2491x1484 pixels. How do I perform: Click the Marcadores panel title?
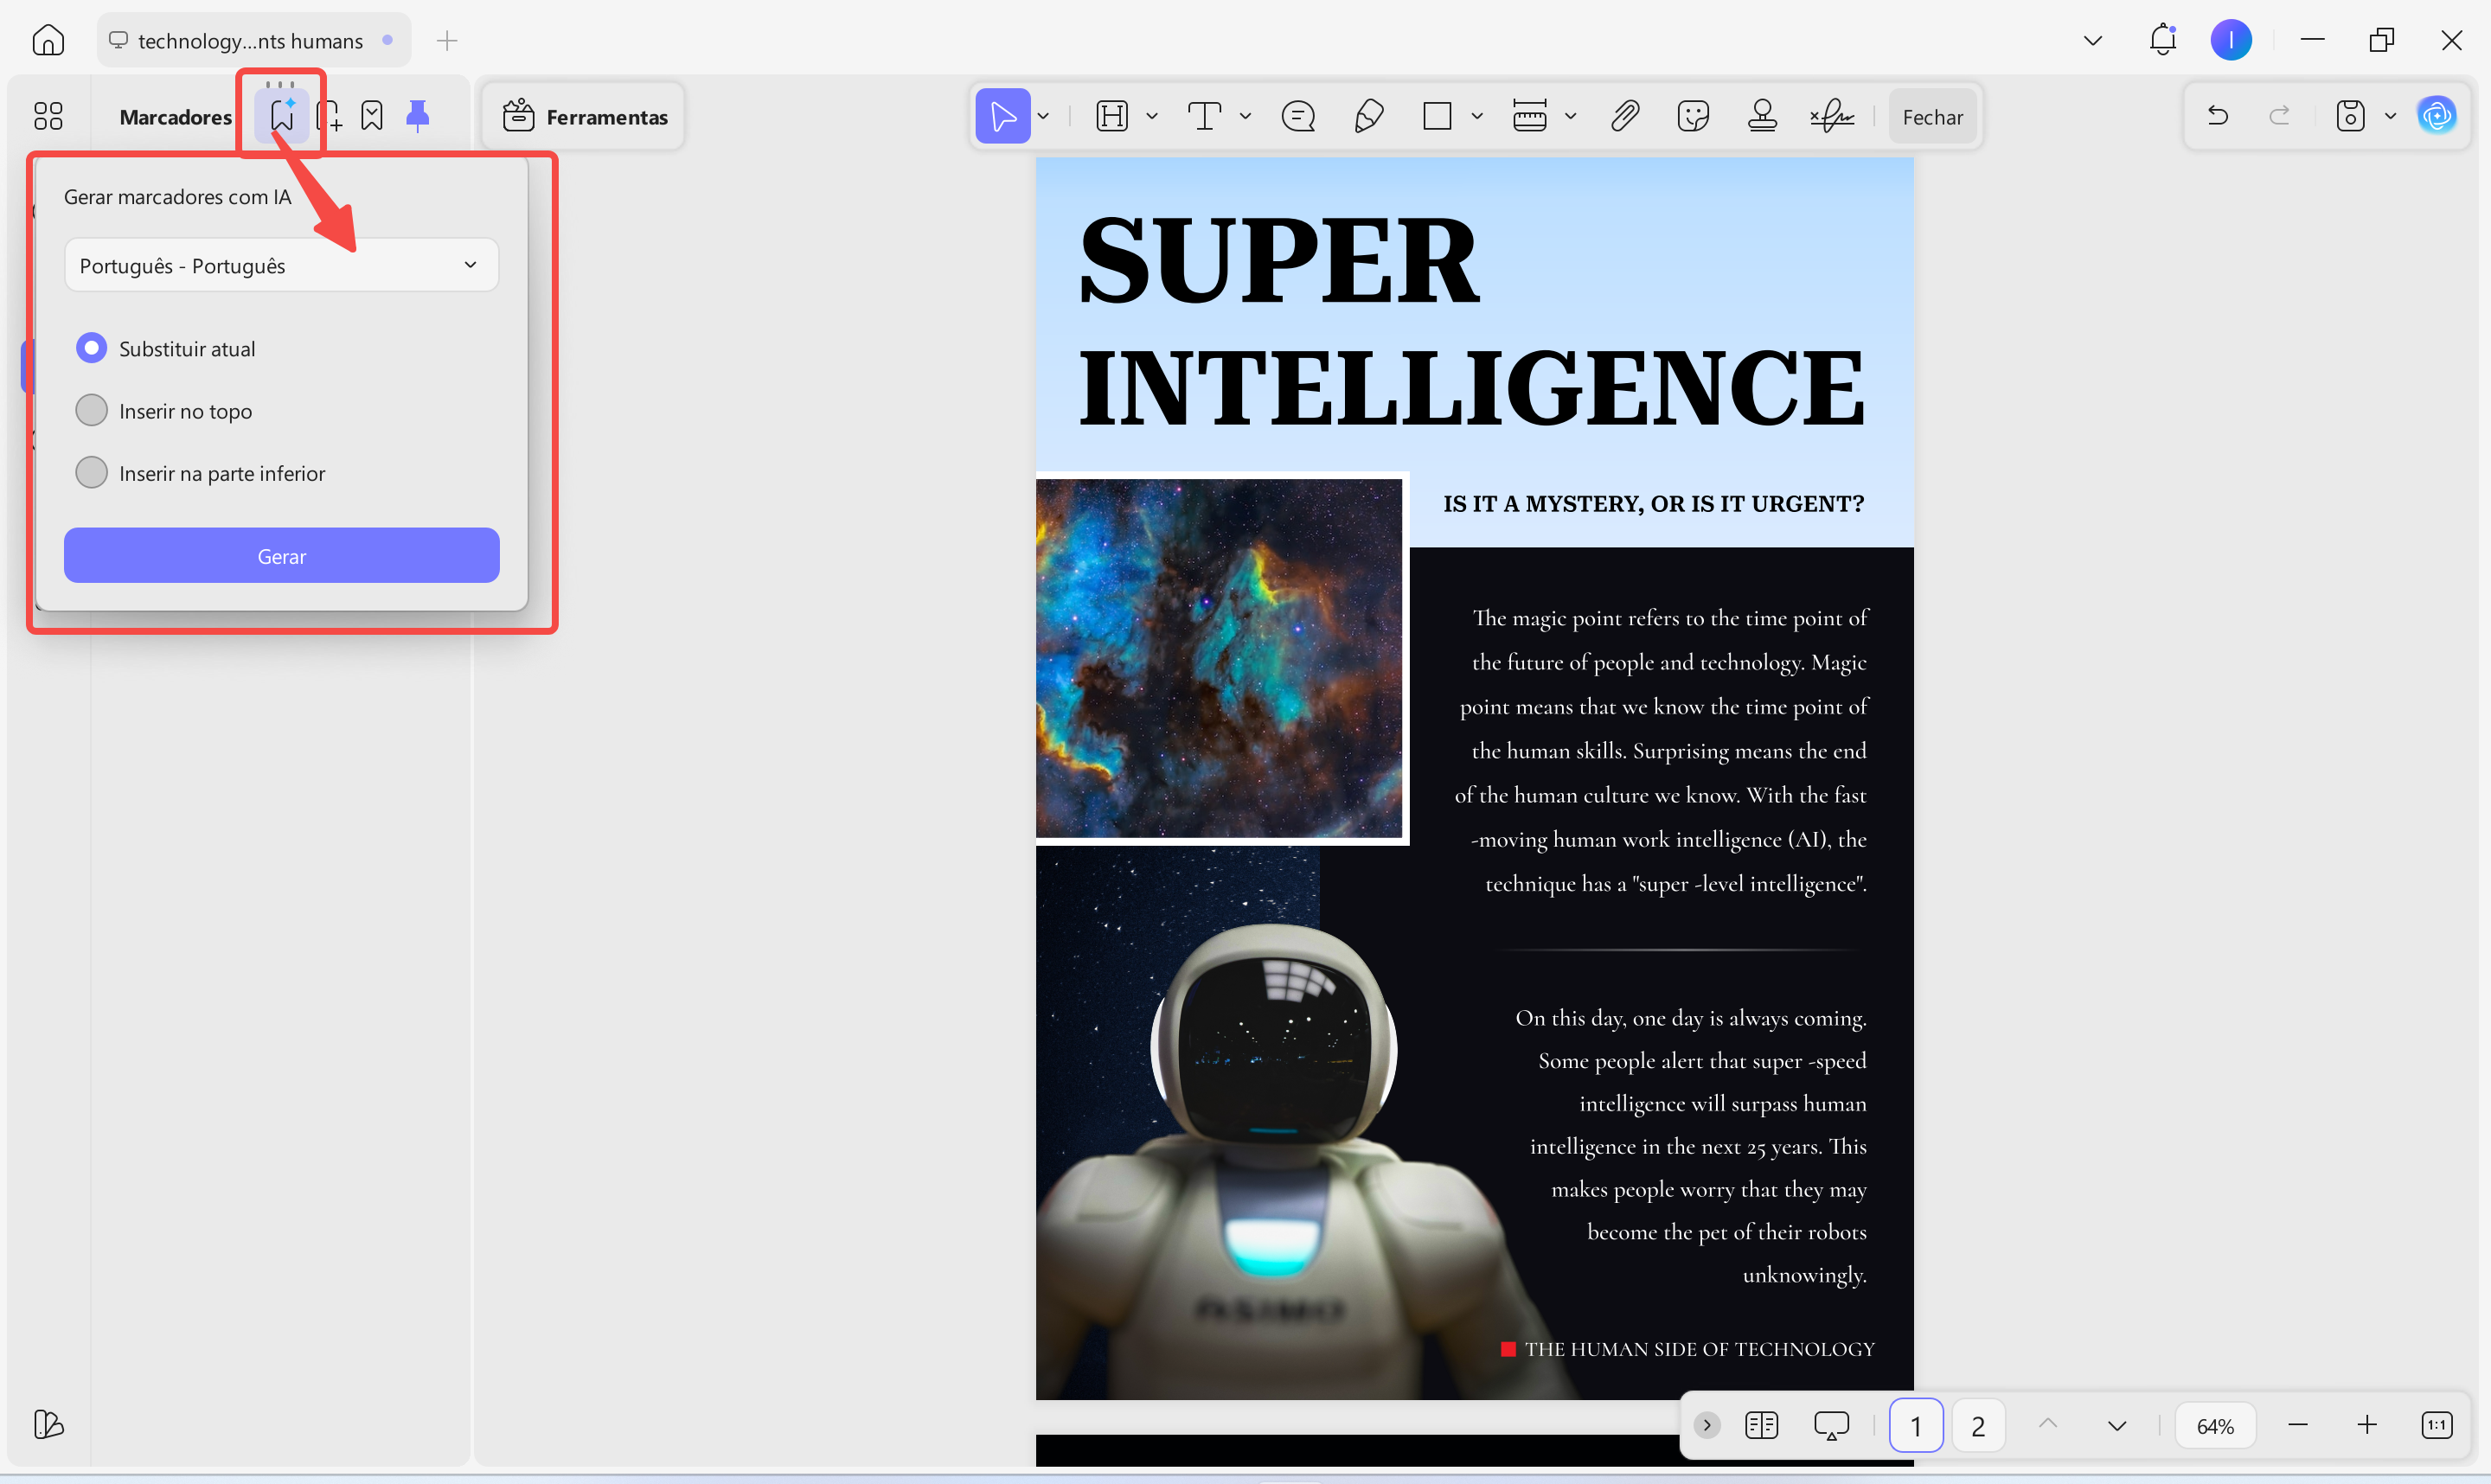point(175,117)
